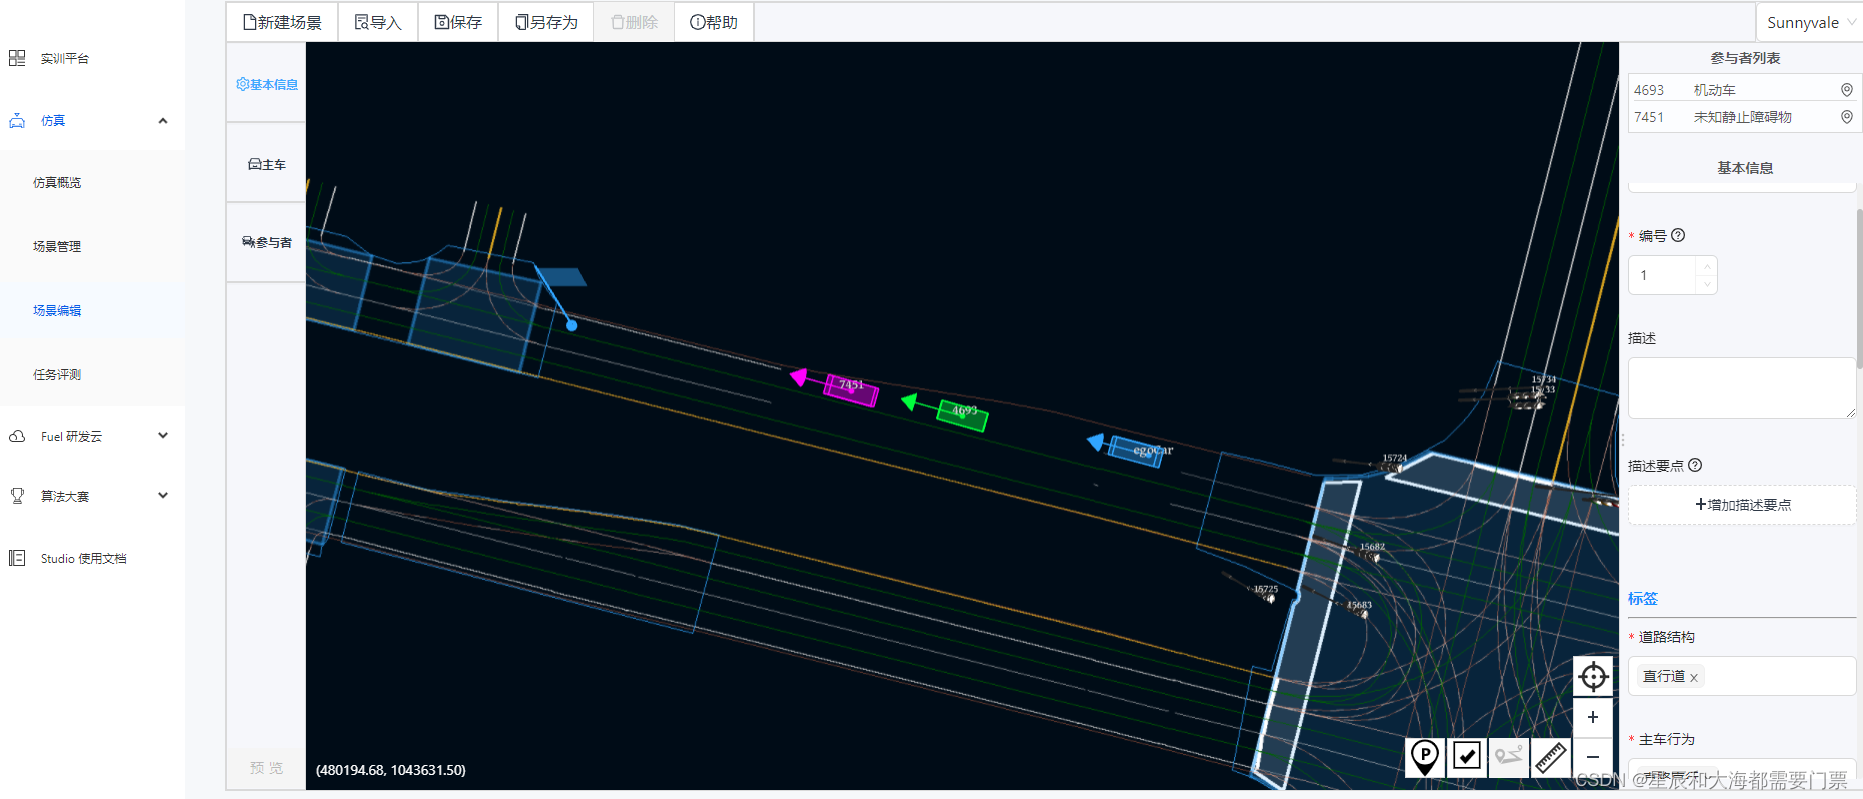Click the greyed route path tool

point(1509,757)
